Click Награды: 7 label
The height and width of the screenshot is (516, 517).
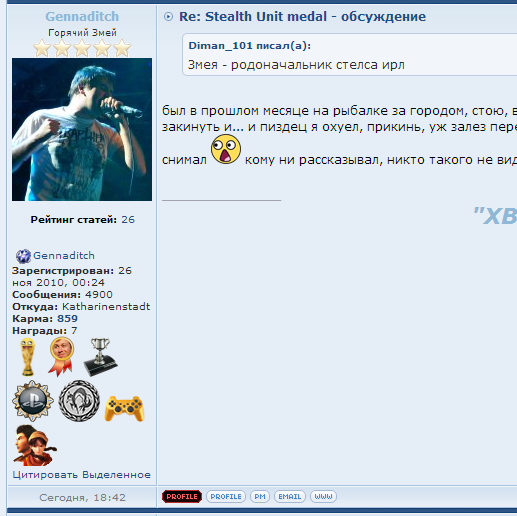coord(45,330)
